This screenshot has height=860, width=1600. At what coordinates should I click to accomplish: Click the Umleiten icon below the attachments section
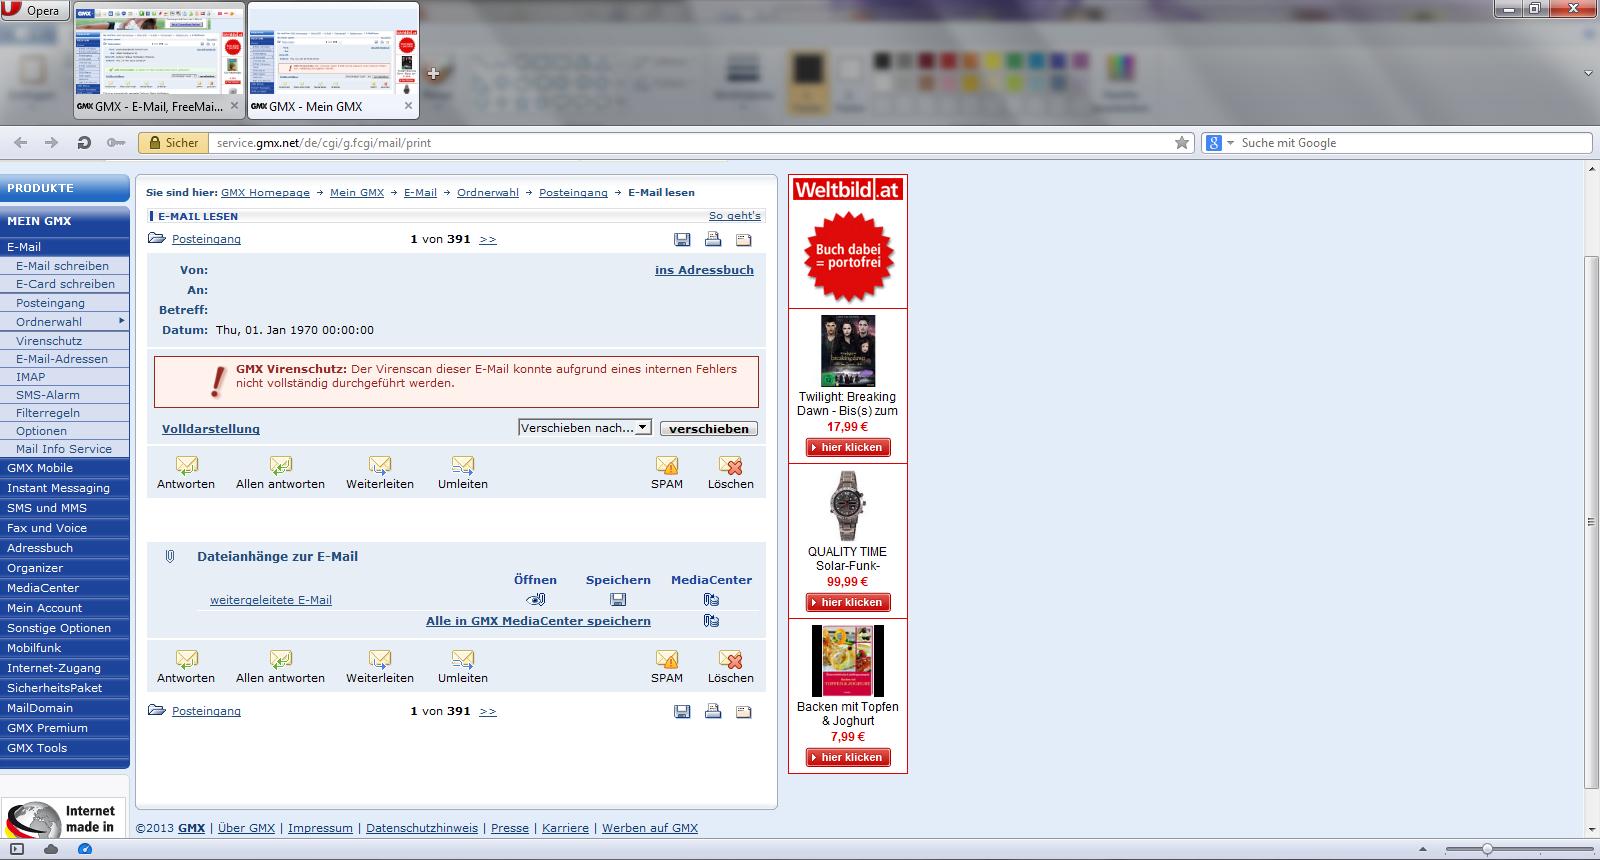pyautogui.click(x=463, y=659)
